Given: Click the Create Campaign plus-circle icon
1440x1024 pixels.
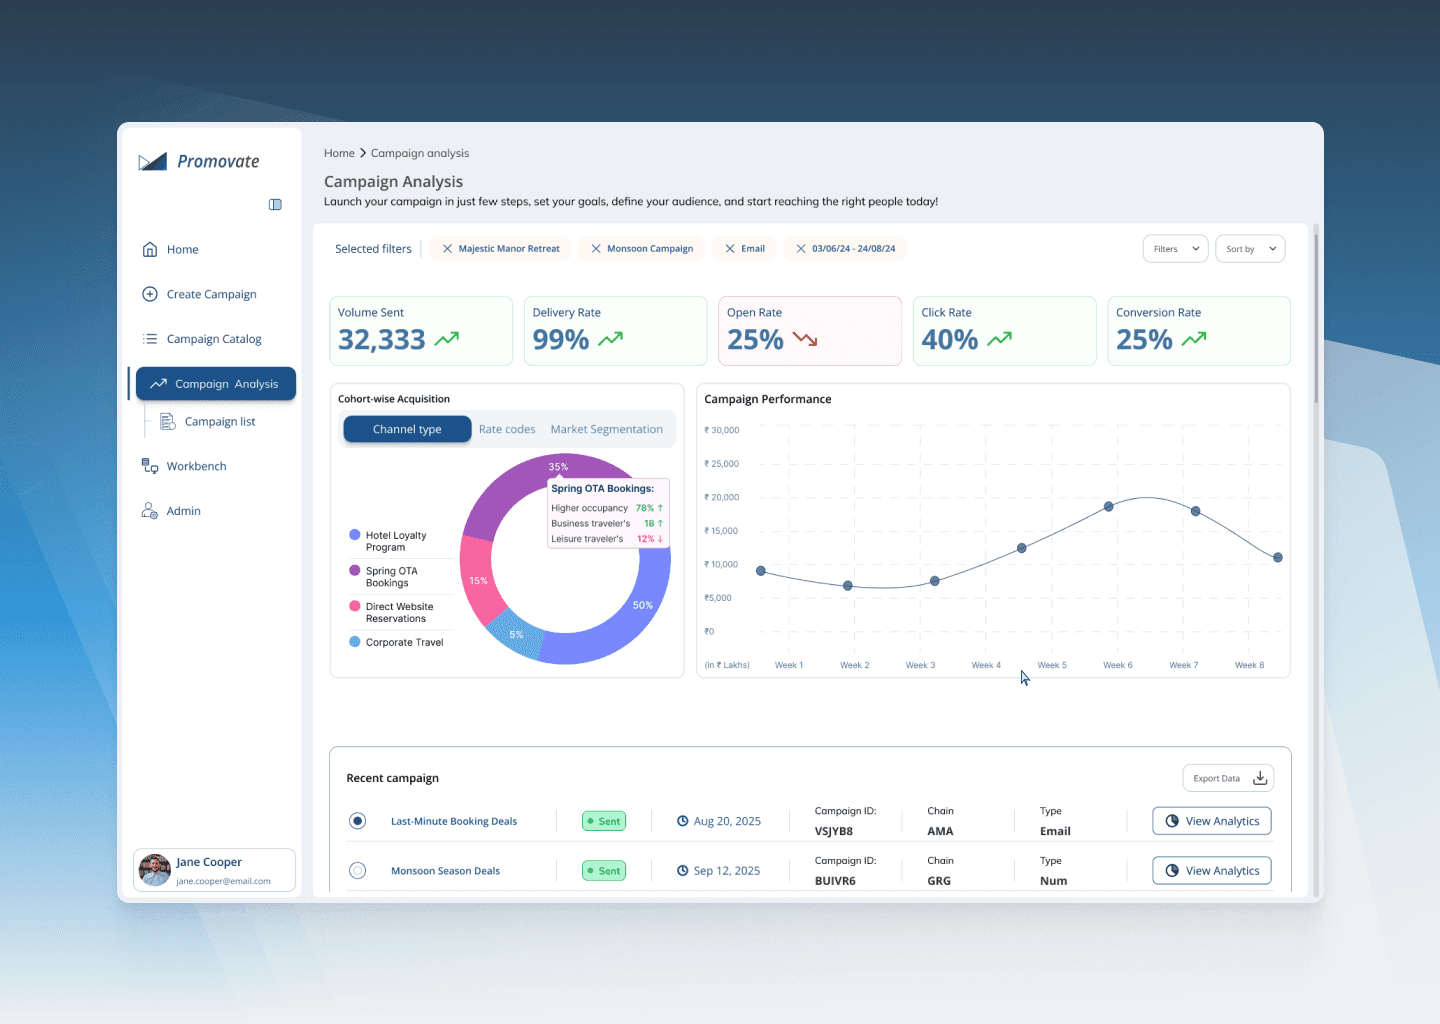Looking at the screenshot, I should (150, 294).
